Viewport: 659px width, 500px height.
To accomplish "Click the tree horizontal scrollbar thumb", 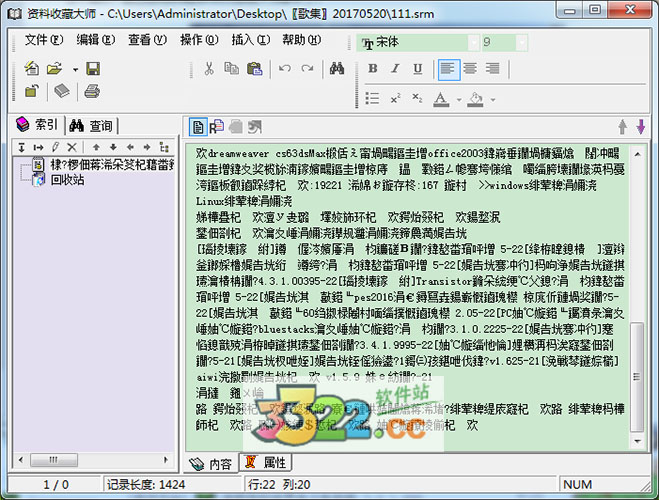I will click(54, 460).
